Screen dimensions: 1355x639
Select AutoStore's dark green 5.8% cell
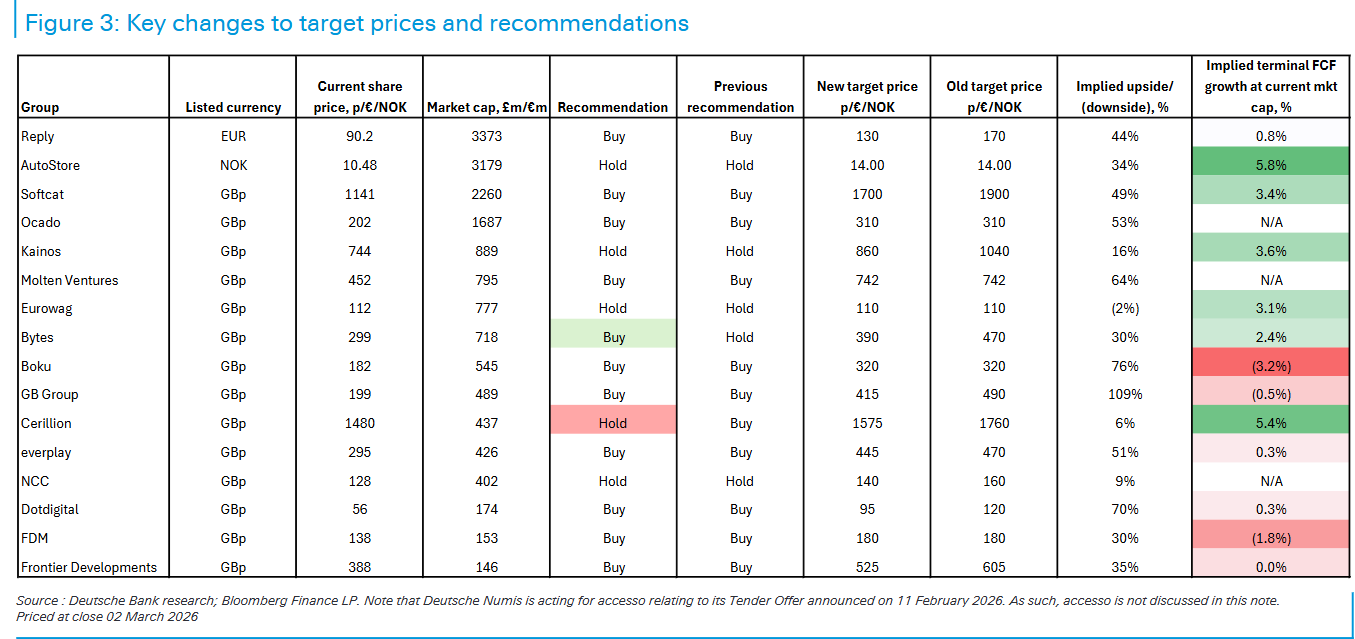pos(1270,165)
